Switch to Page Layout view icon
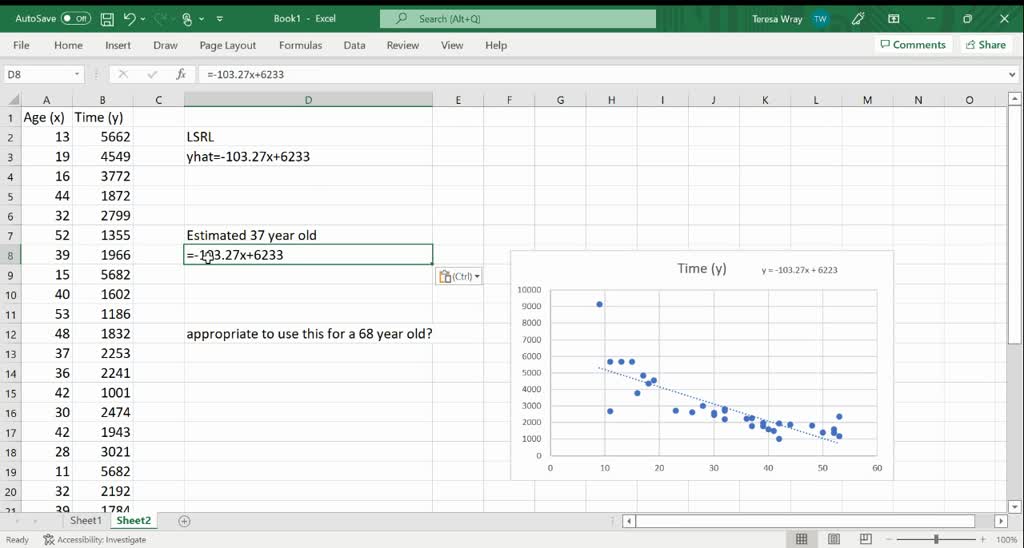Image resolution: width=1024 pixels, height=548 pixels. [x=833, y=540]
